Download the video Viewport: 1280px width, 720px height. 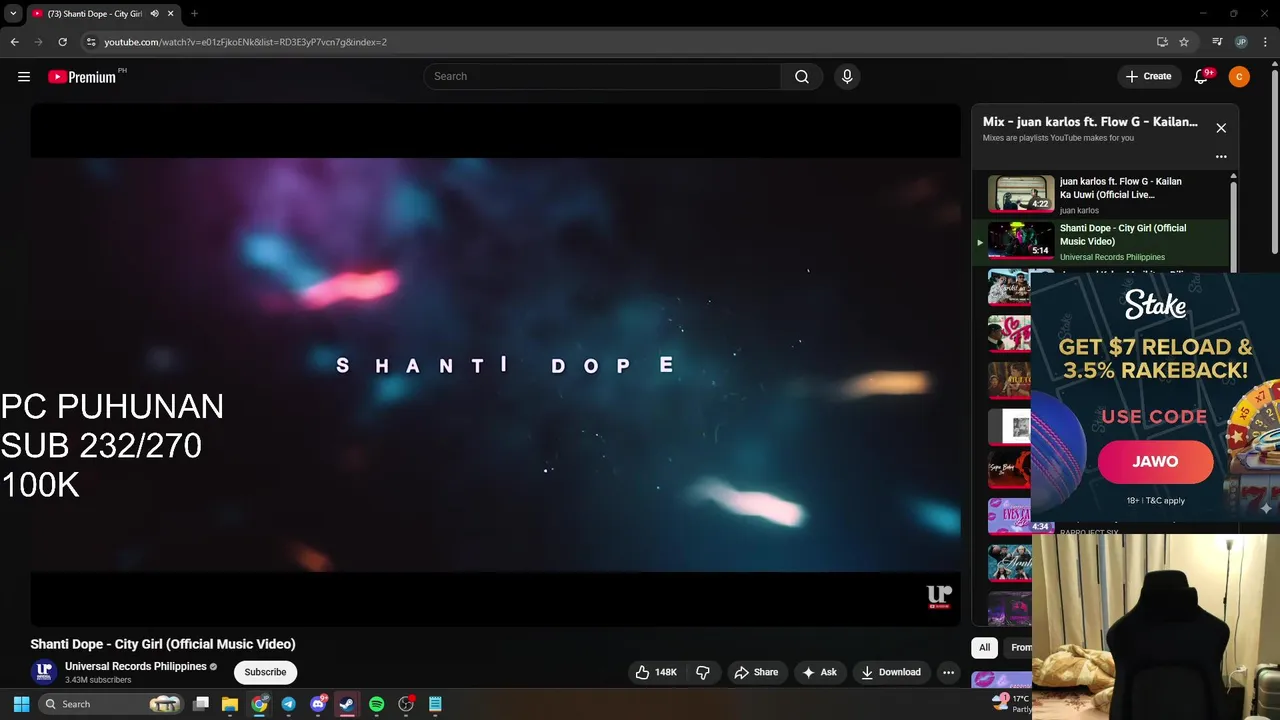click(x=891, y=672)
